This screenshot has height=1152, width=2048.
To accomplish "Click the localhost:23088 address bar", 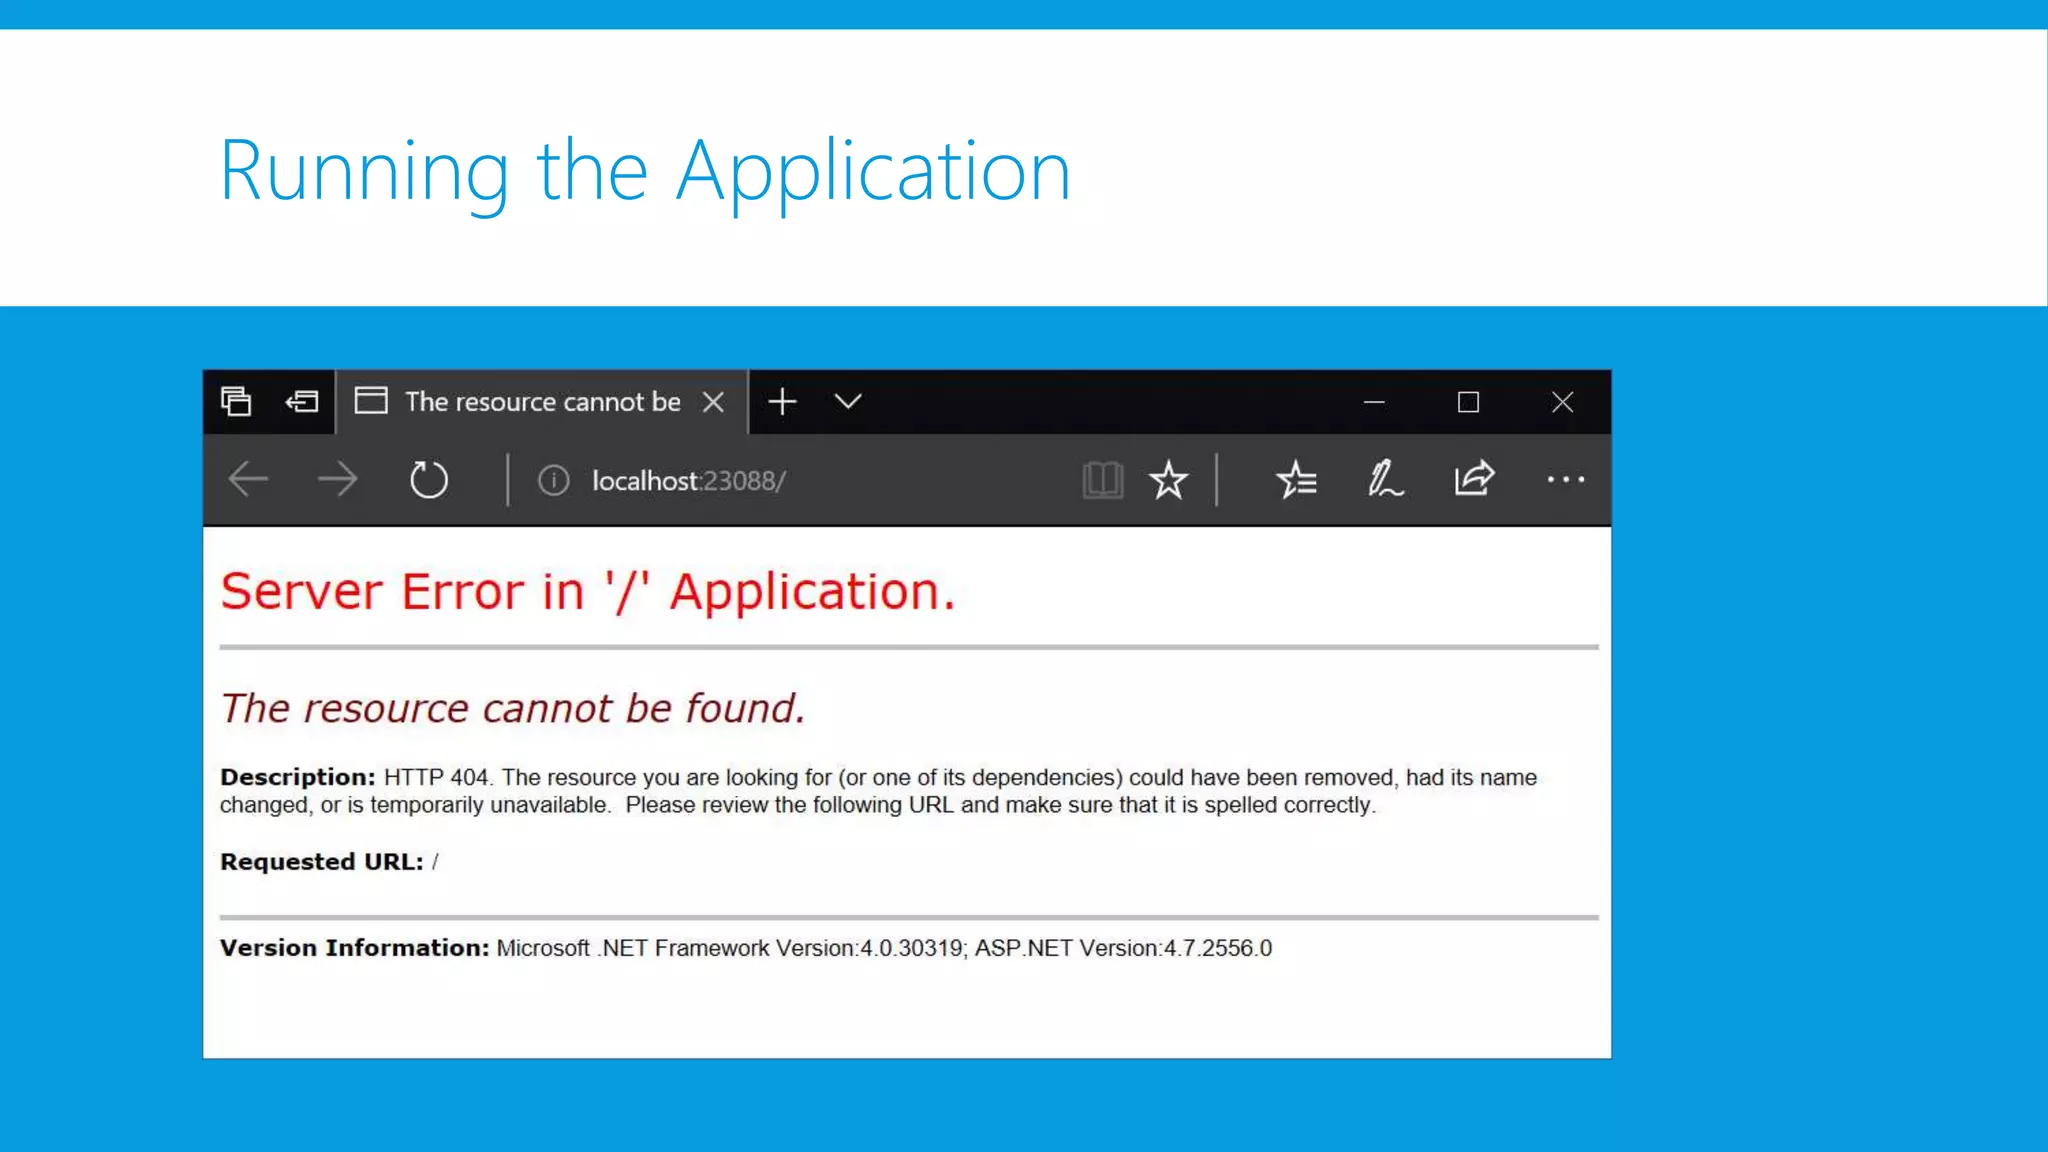I will pos(688,481).
